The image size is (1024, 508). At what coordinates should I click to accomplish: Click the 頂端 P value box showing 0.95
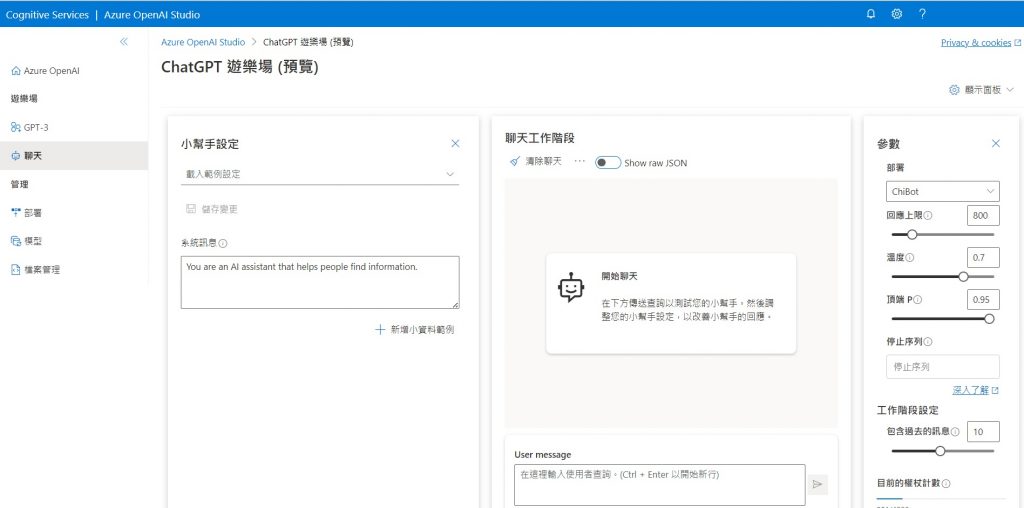[983, 300]
